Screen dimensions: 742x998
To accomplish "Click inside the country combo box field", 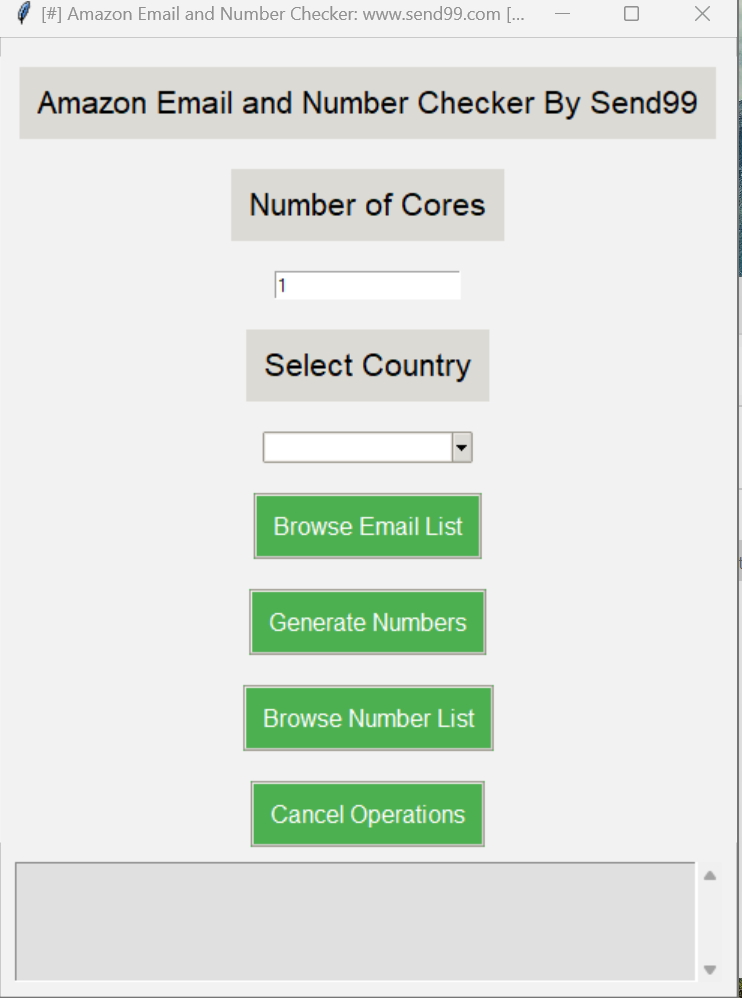I will pyautogui.click(x=357, y=448).
